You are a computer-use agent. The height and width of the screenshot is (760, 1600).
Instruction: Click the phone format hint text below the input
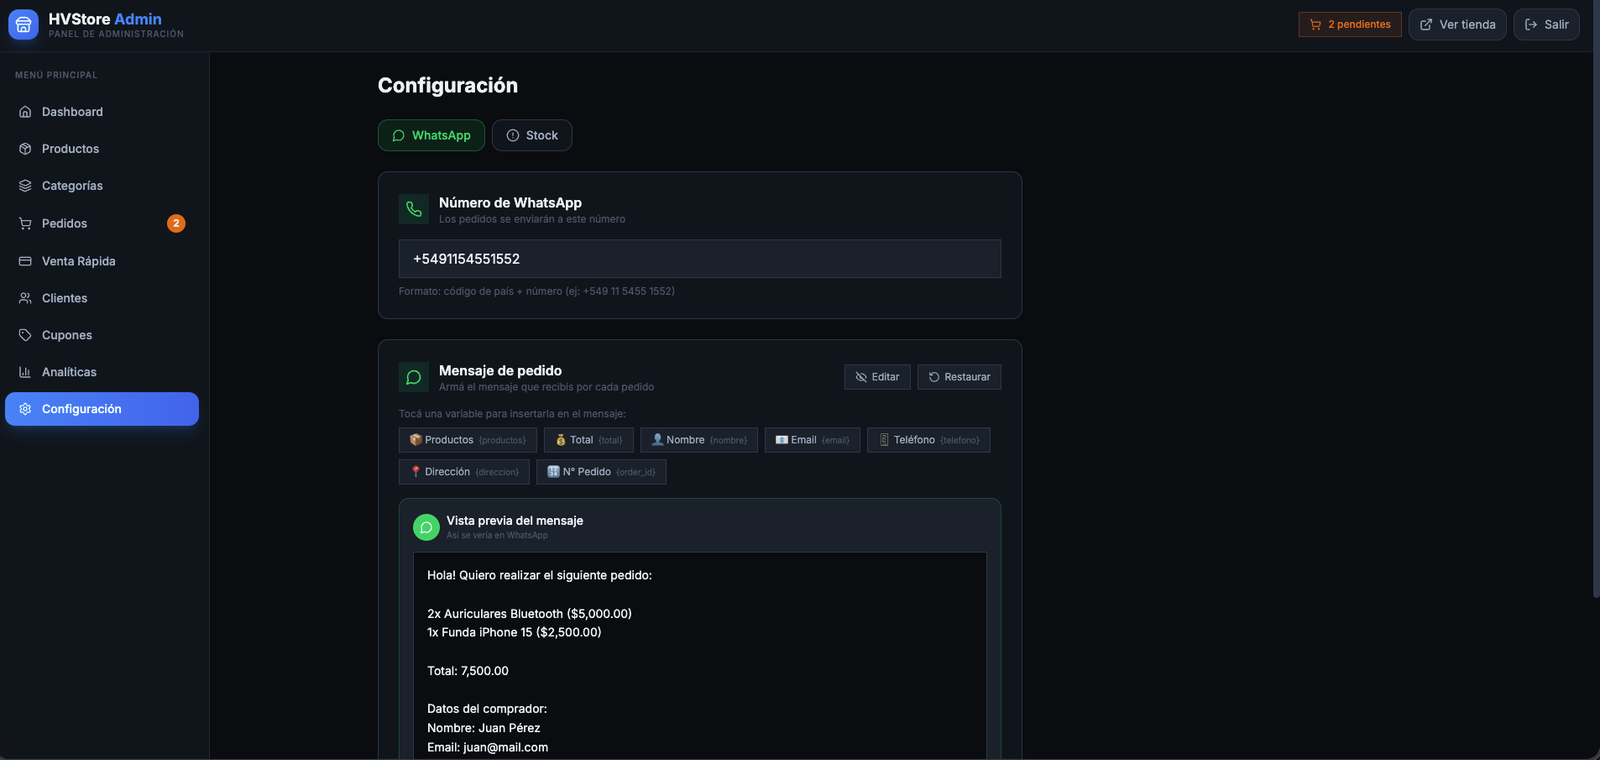537,292
